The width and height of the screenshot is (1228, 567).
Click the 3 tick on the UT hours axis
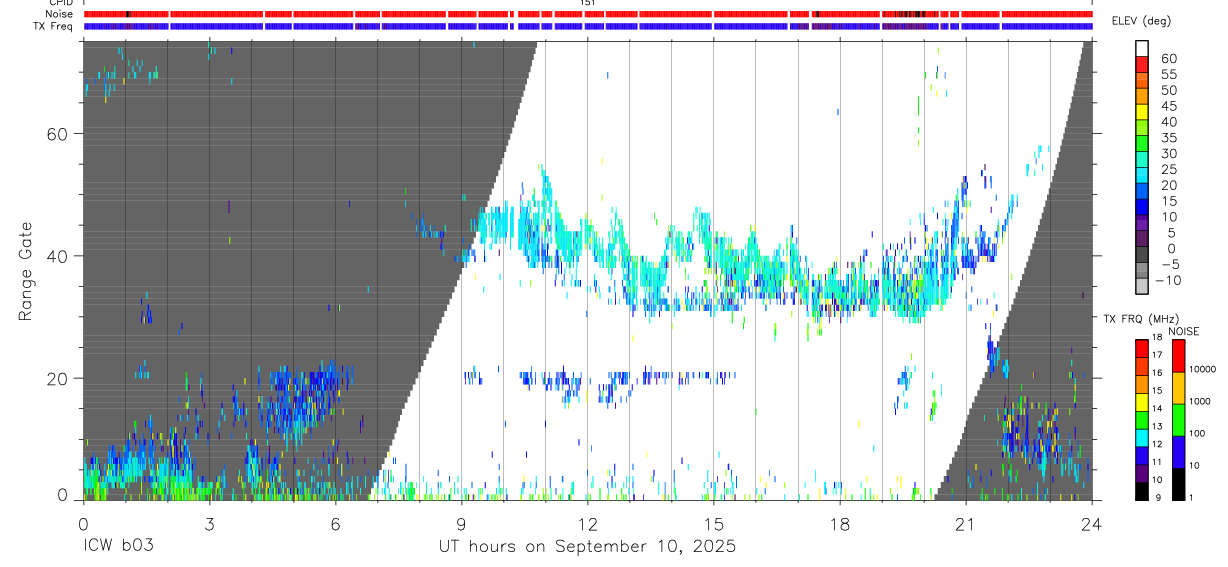[x=209, y=523]
